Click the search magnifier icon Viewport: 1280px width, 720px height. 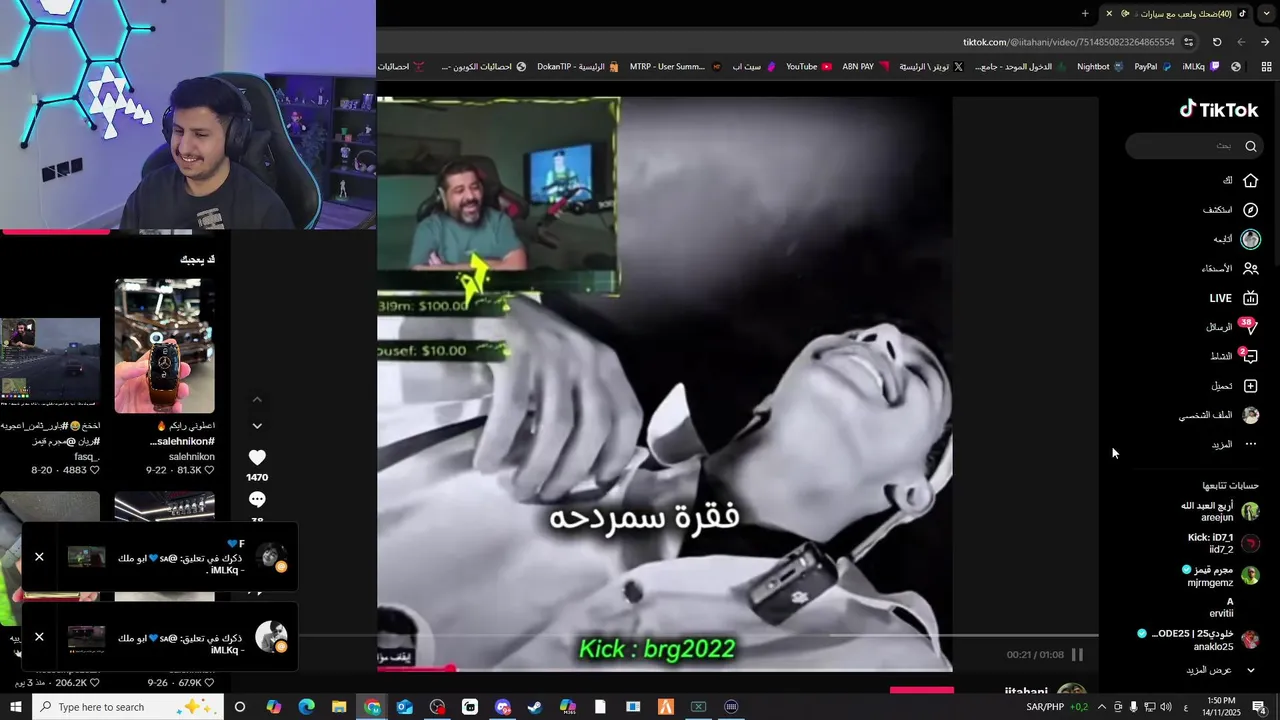click(1250, 146)
